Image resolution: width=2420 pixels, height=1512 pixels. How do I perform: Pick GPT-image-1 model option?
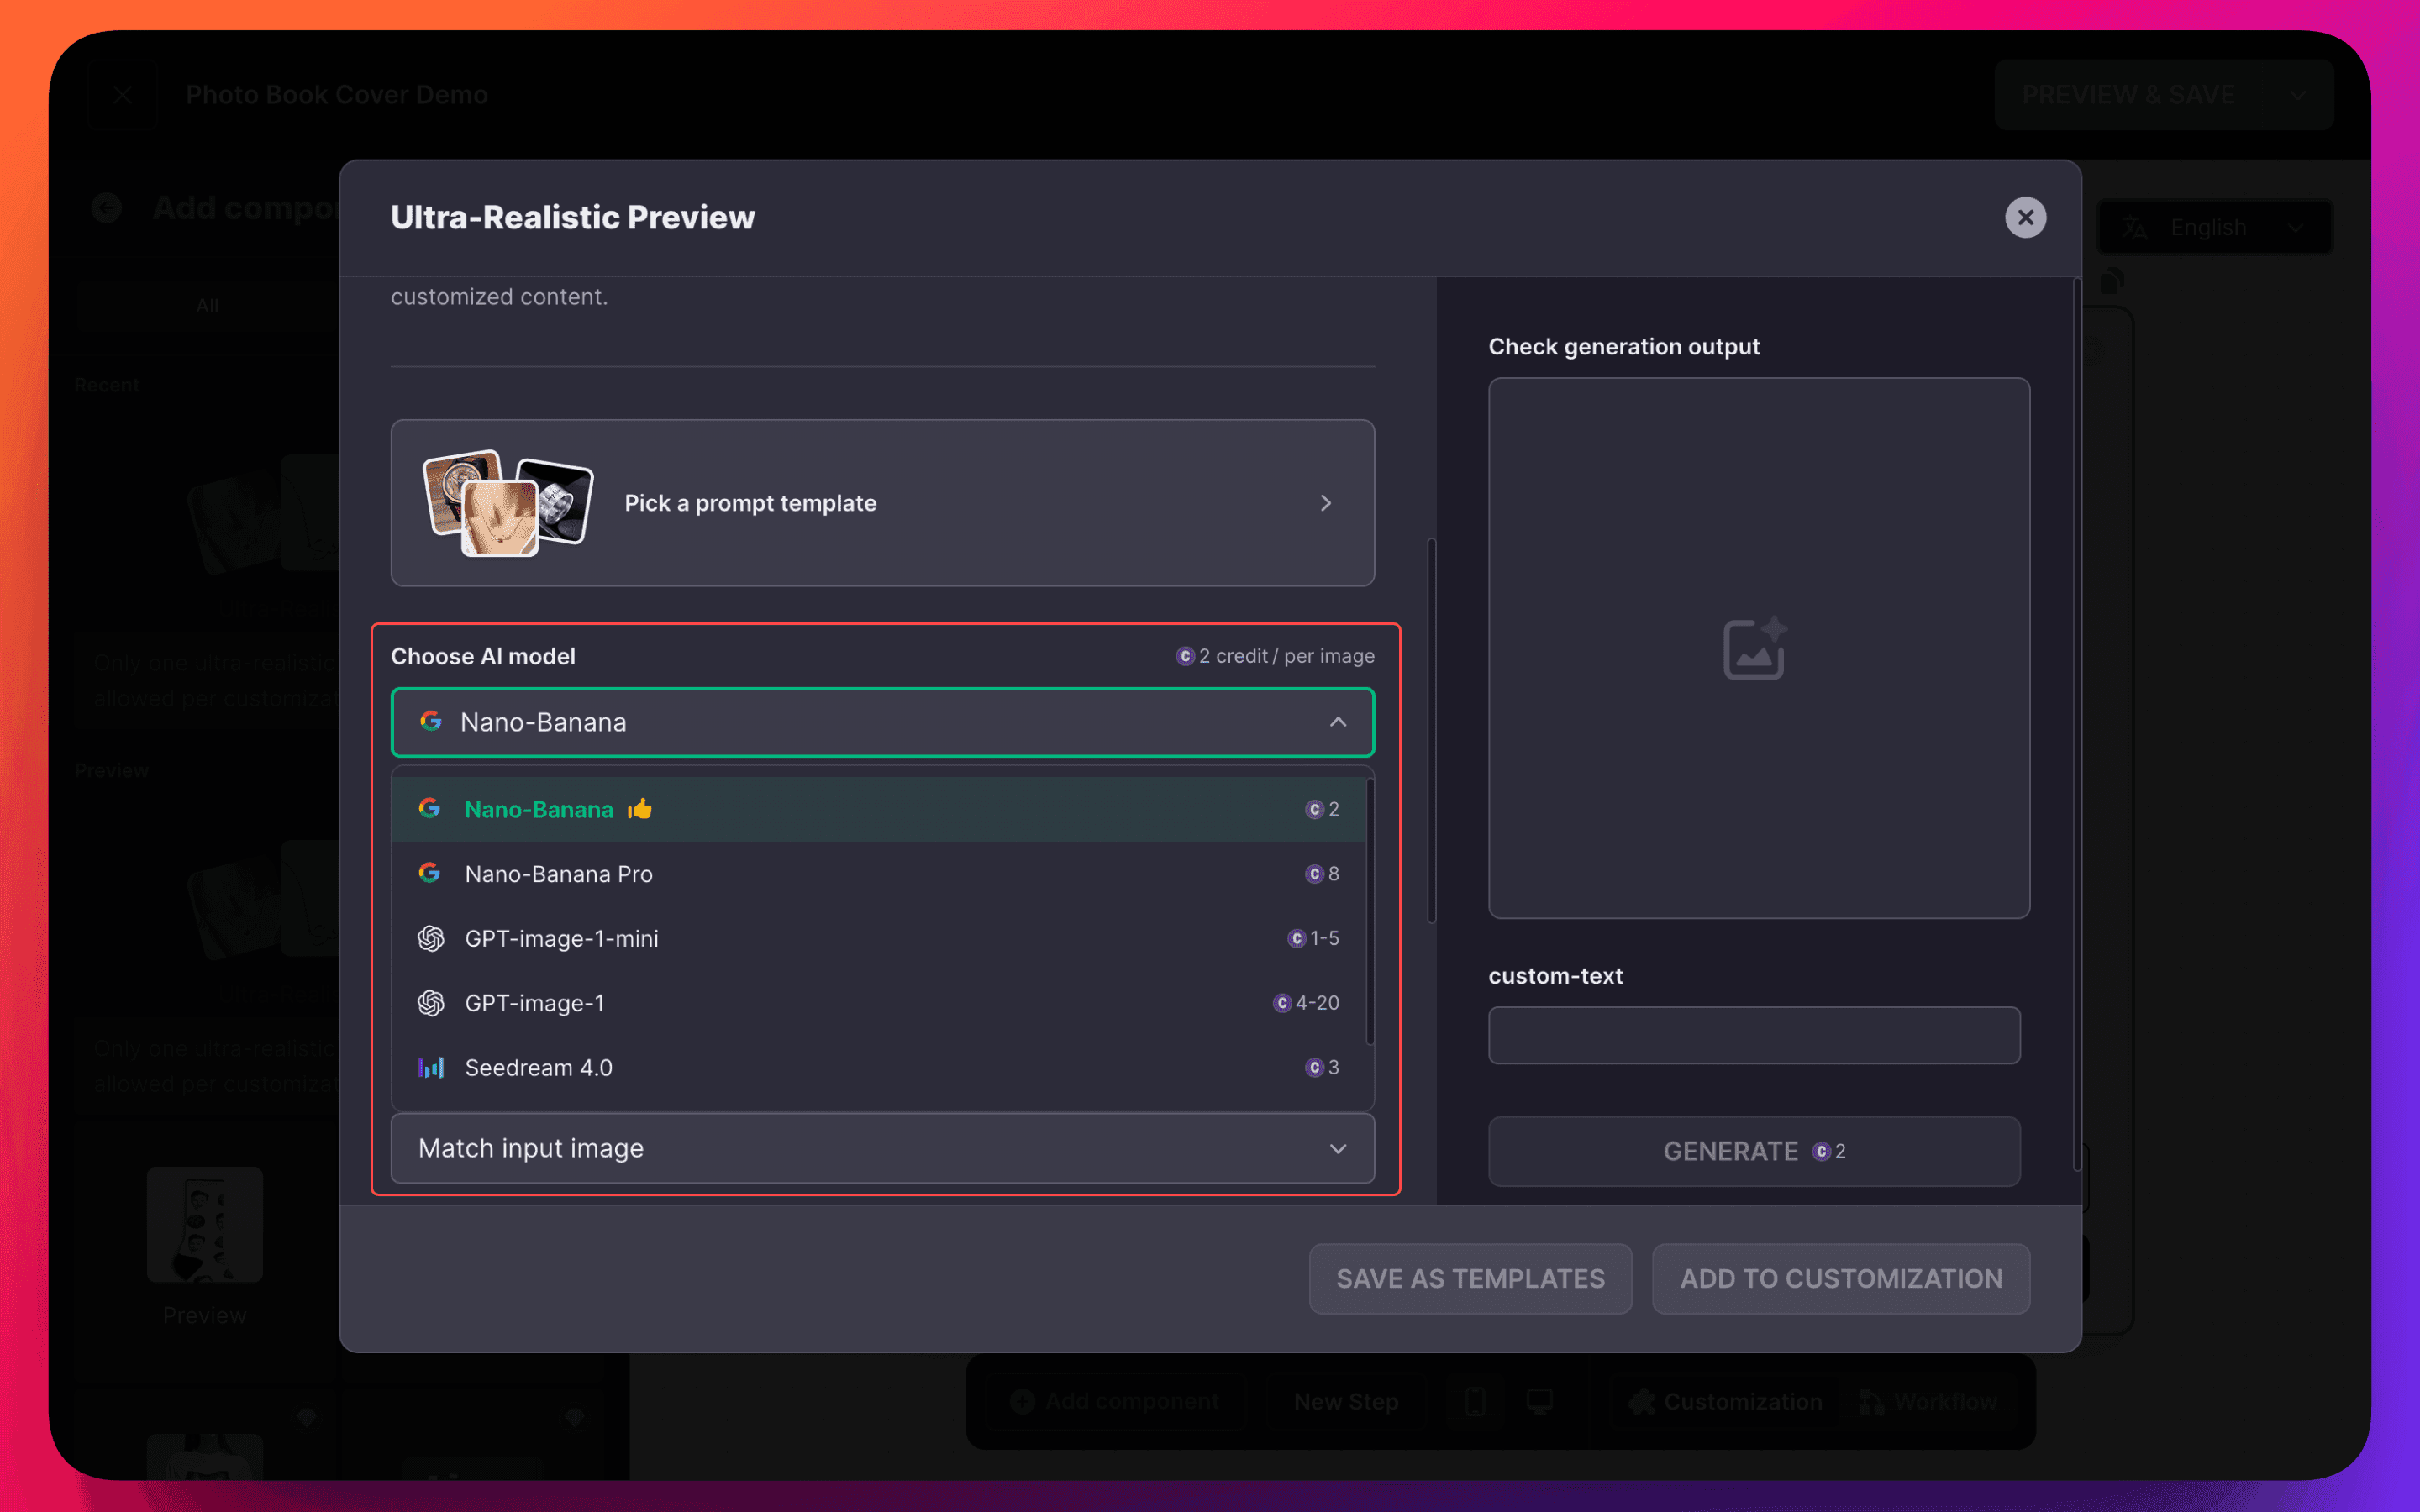tap(534, 1002)
